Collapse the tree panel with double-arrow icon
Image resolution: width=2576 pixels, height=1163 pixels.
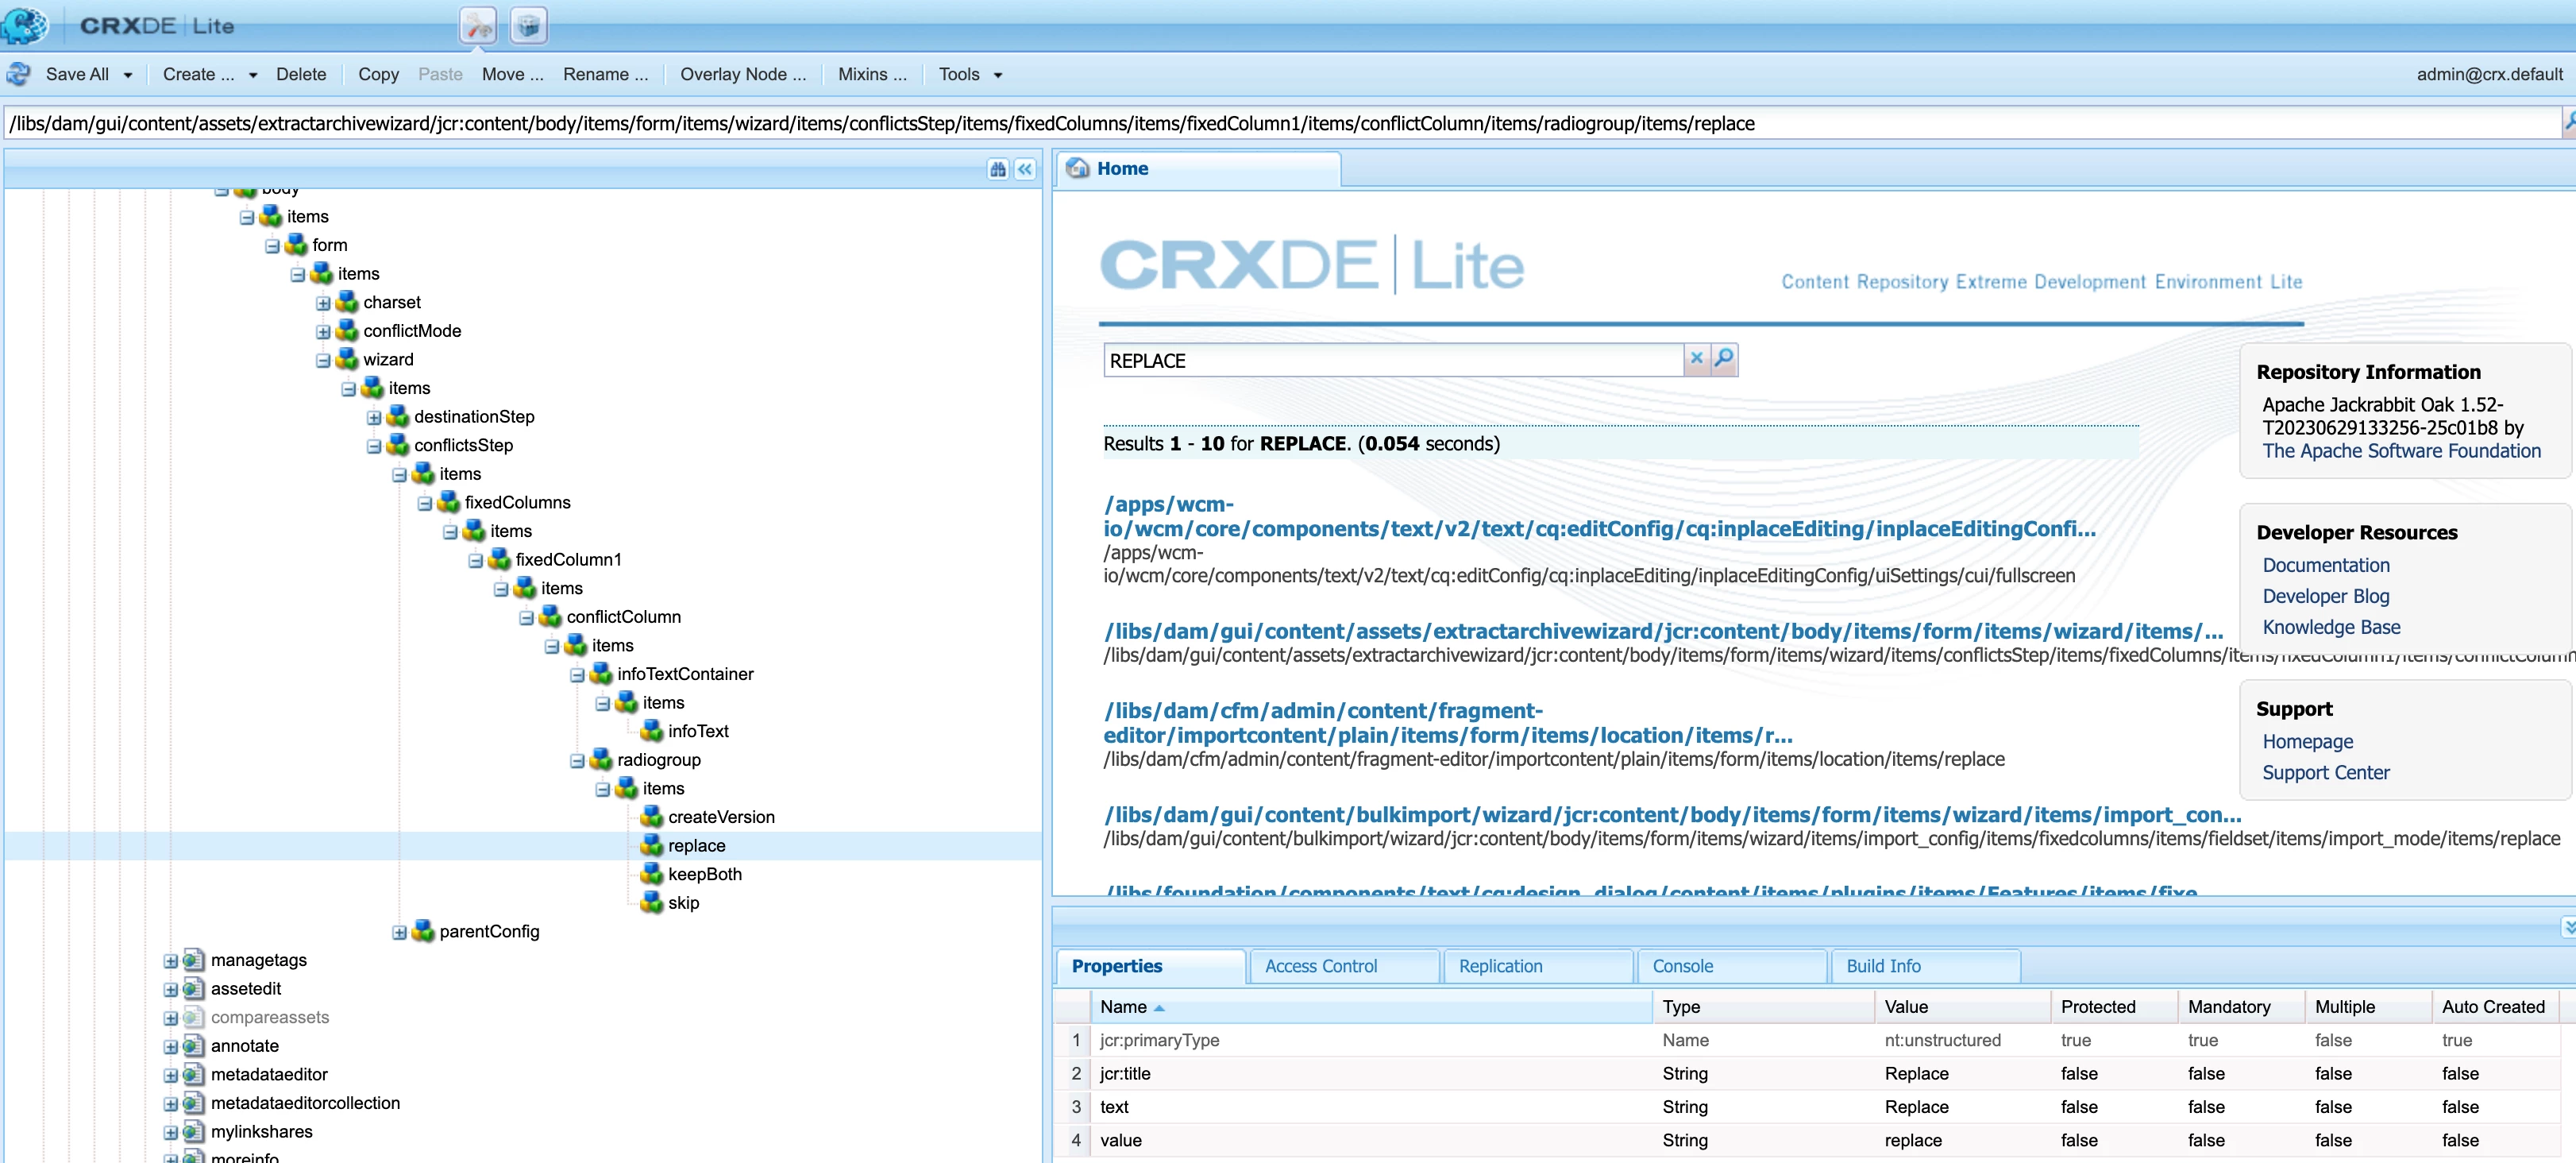[1025, 169]
